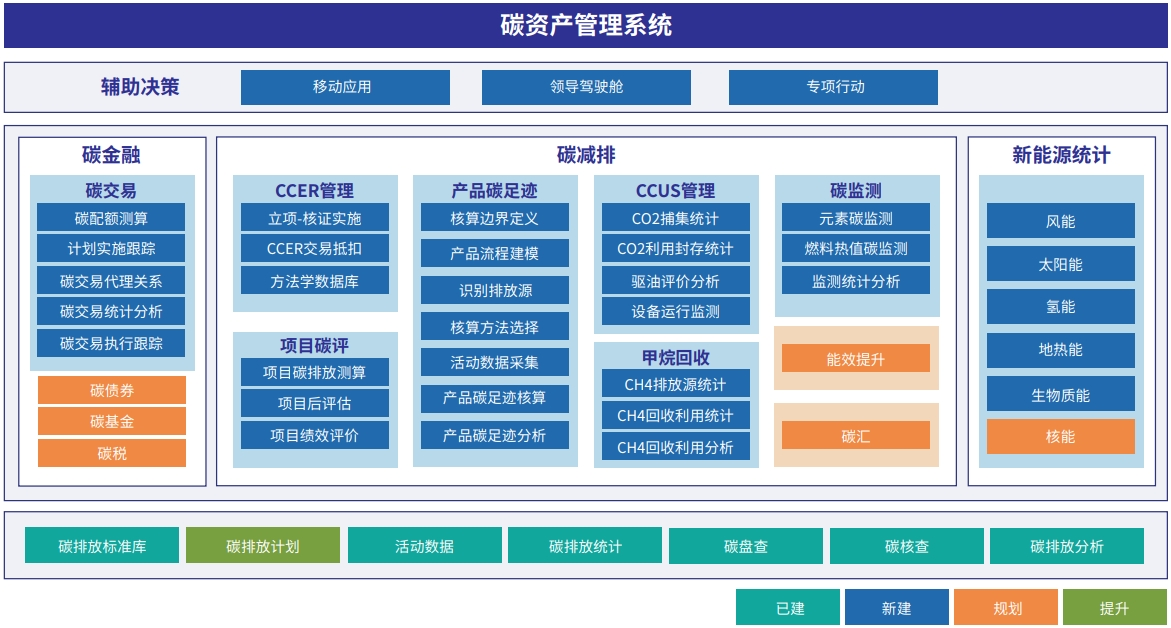
Task: Click the teal 碳排放标准库 block
Action: (x=102, y=546)
